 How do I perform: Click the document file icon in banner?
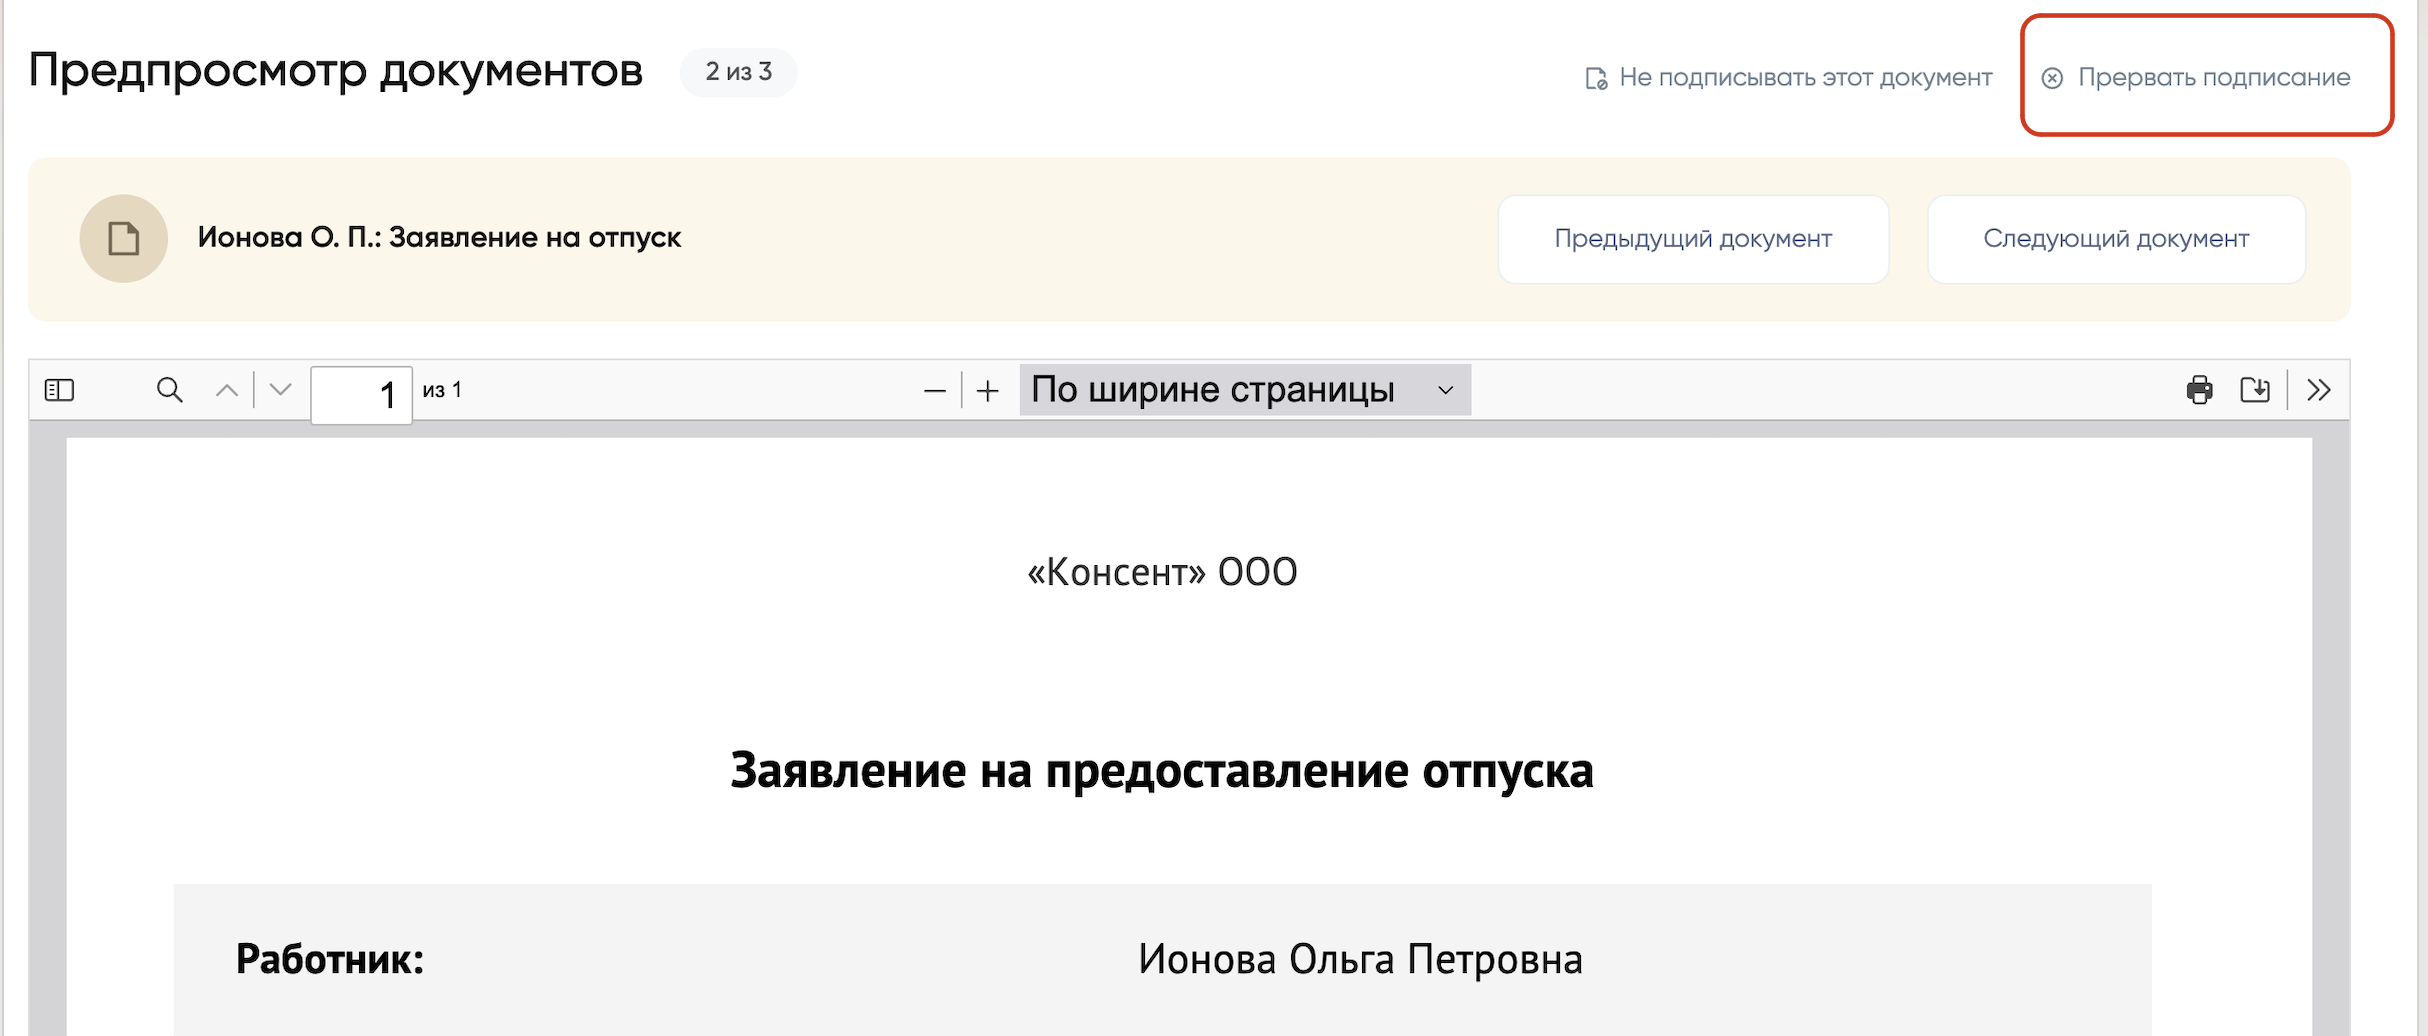click(x=124, y=239)
